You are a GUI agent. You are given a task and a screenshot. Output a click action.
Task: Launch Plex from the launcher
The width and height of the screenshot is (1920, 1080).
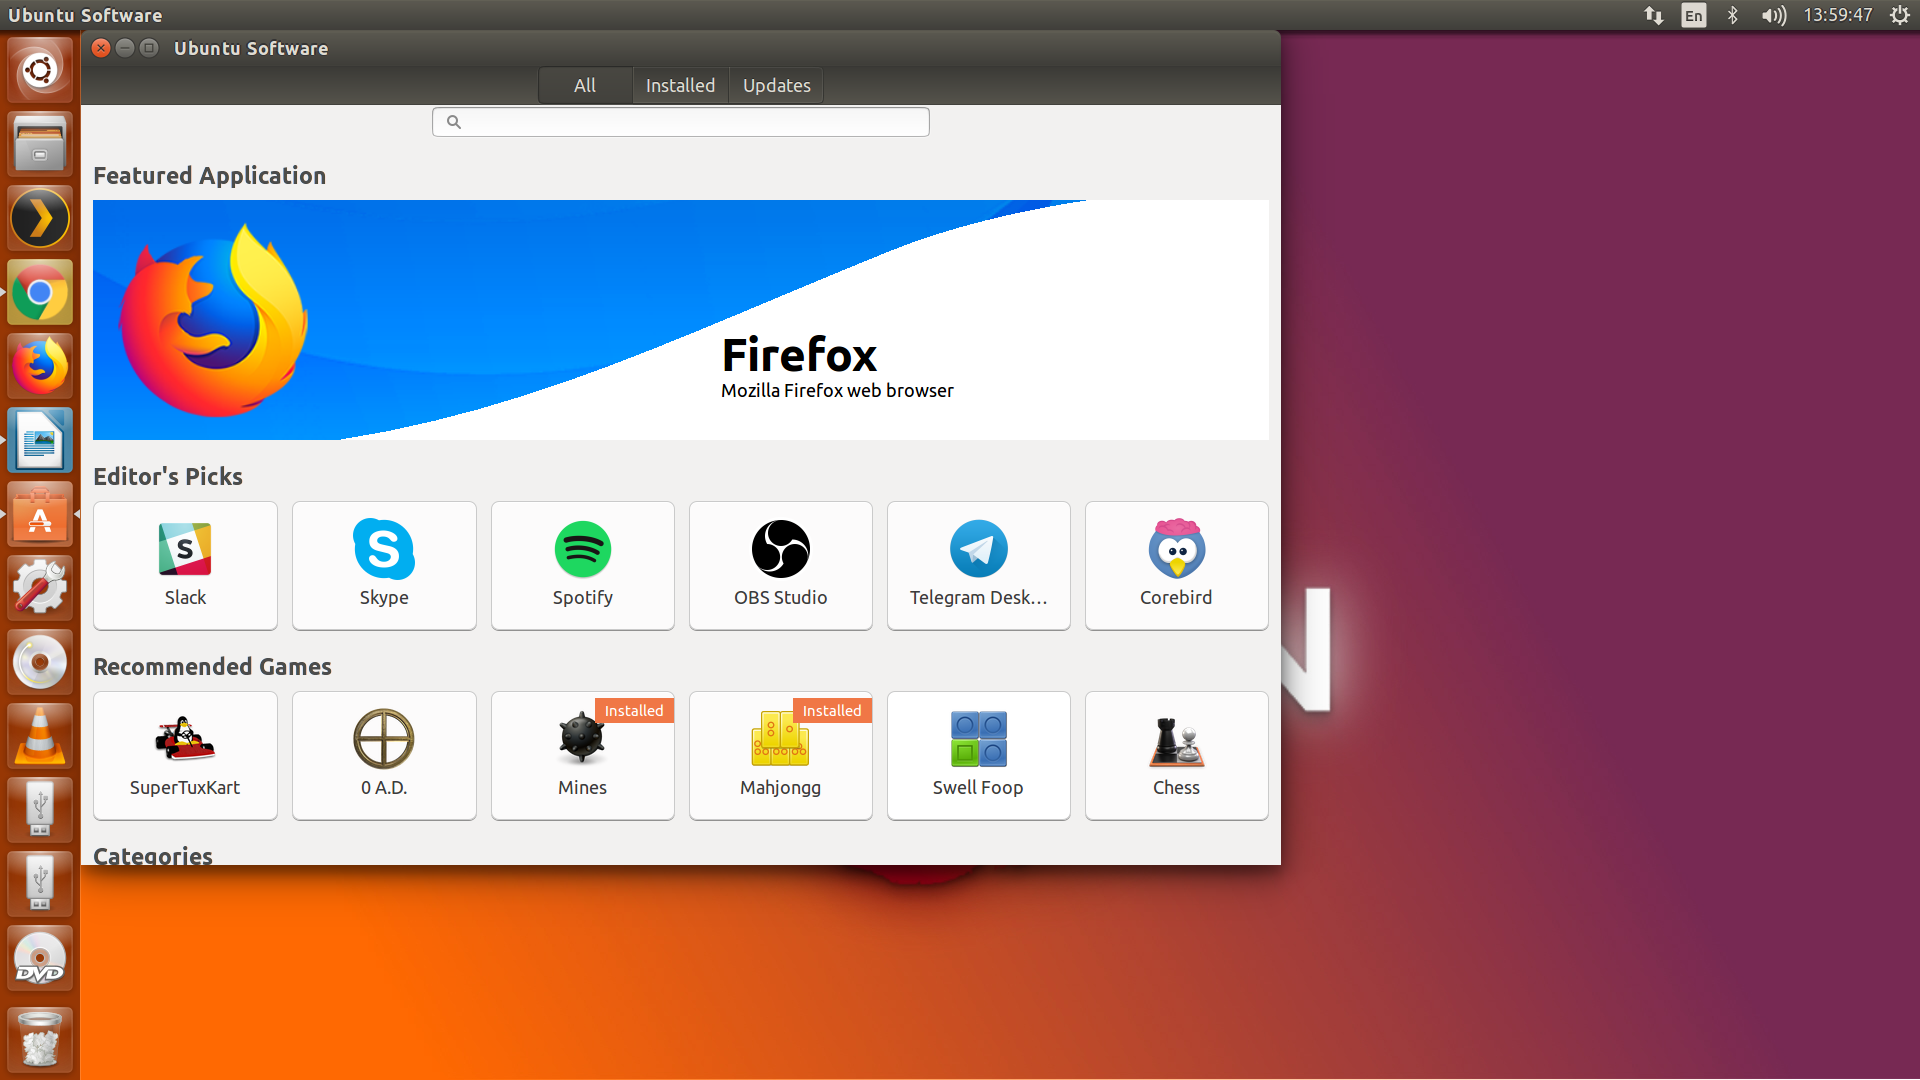[x=40, y=218]
